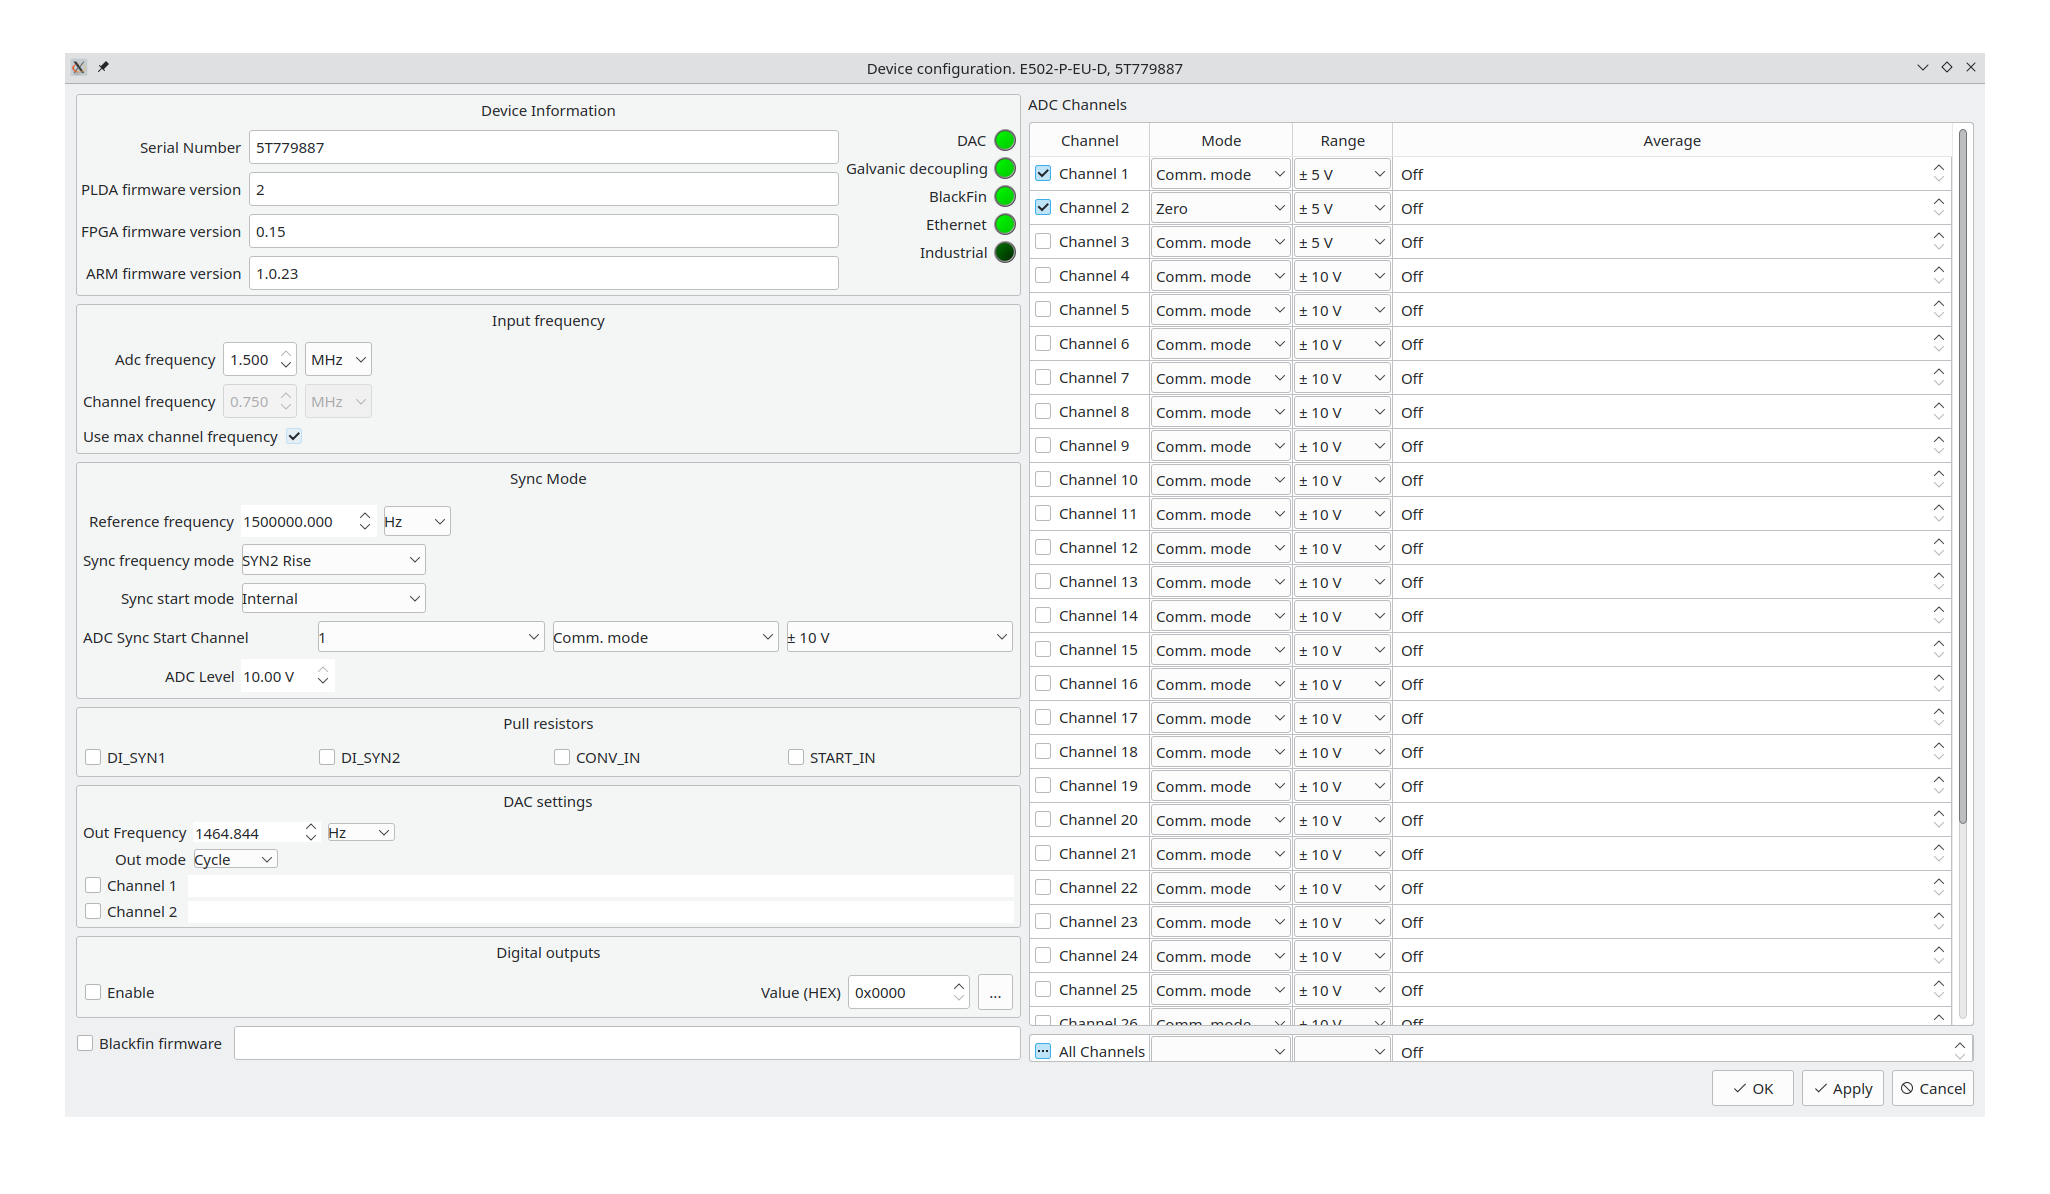Click the dark Industrial status indicator
The width and height of the screenshot is (2050, 1194).
click(x=1005, y=253)
